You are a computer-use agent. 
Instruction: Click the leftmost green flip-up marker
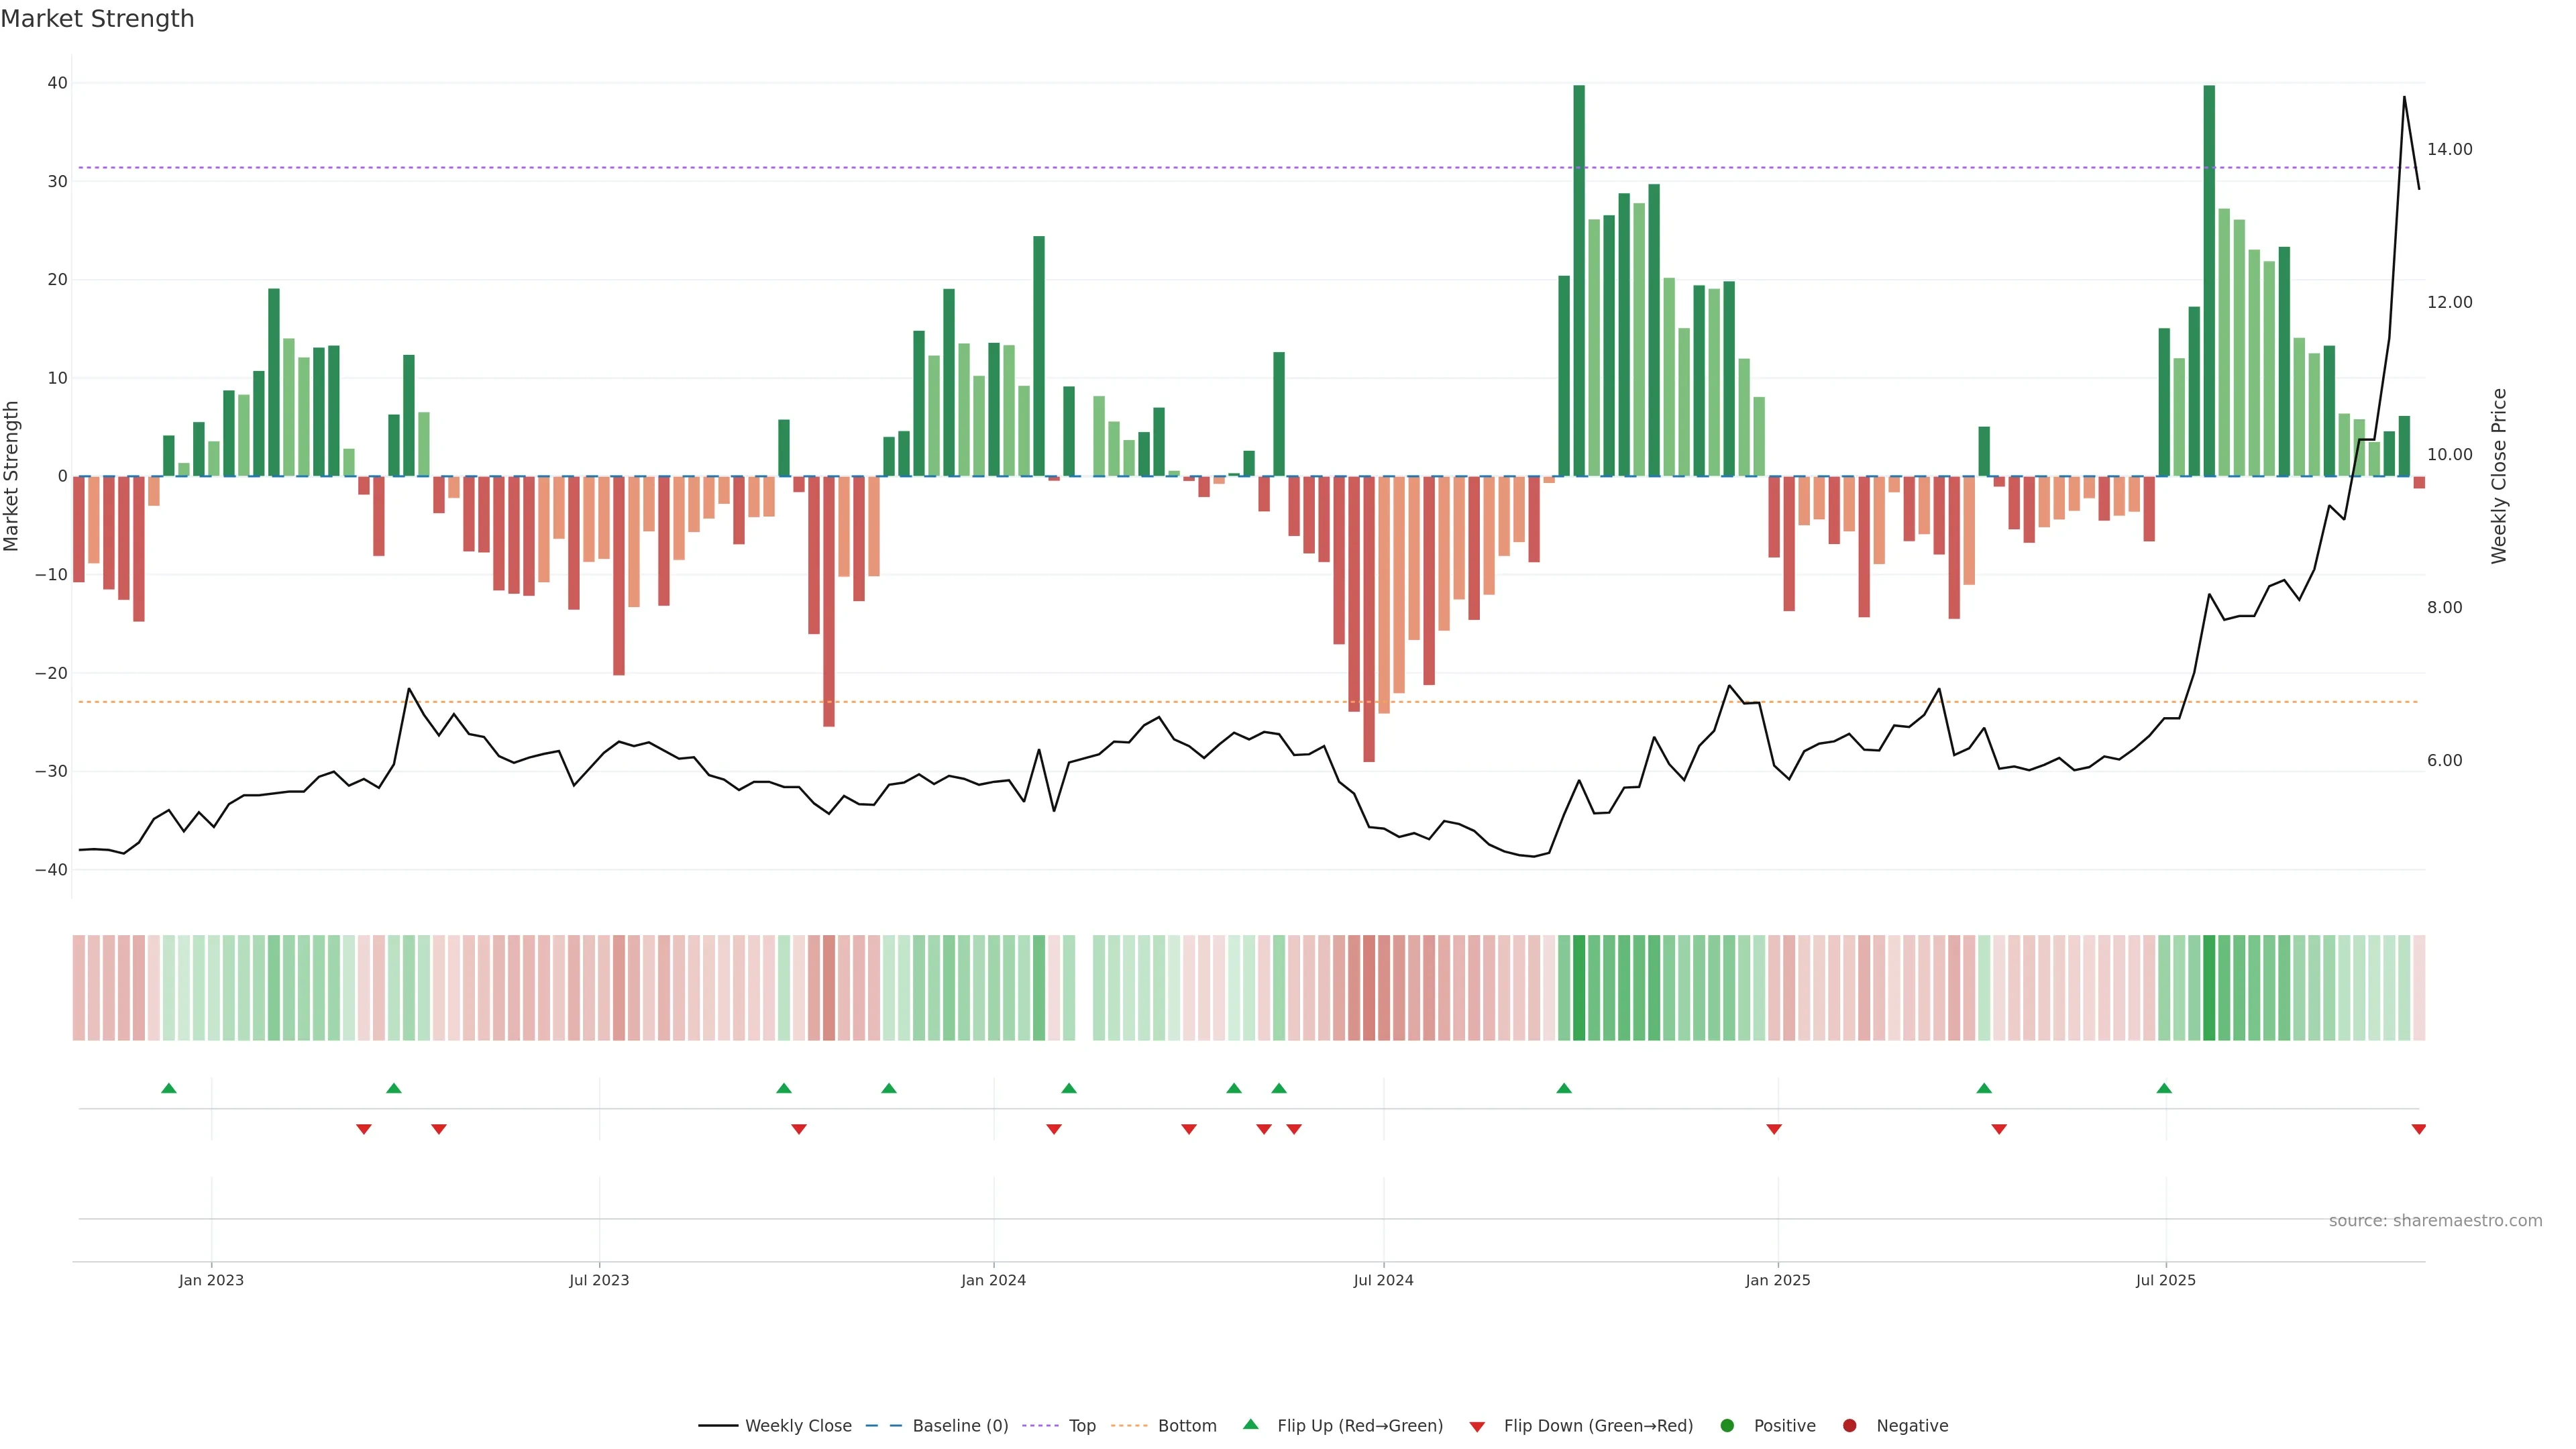point(169,1088)
